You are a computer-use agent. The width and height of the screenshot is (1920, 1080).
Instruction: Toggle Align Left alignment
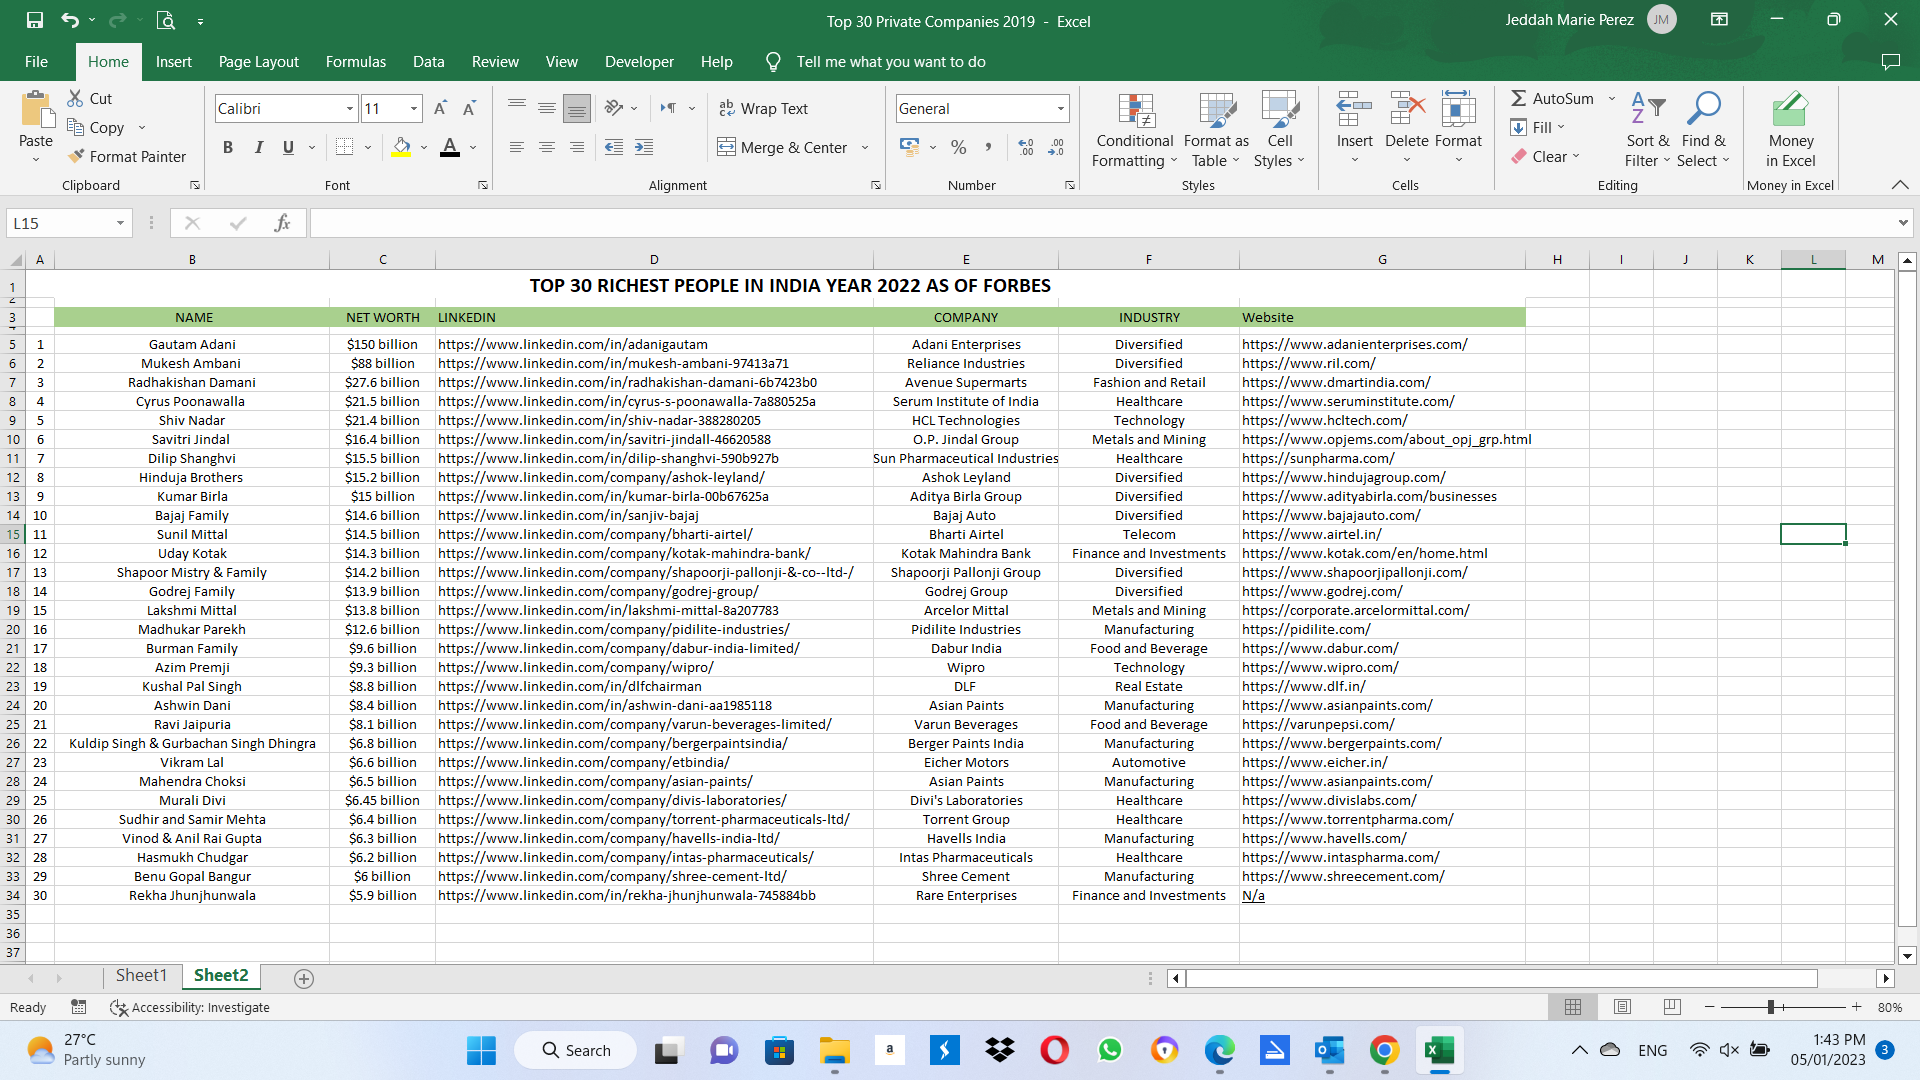(x=516, y=147)
